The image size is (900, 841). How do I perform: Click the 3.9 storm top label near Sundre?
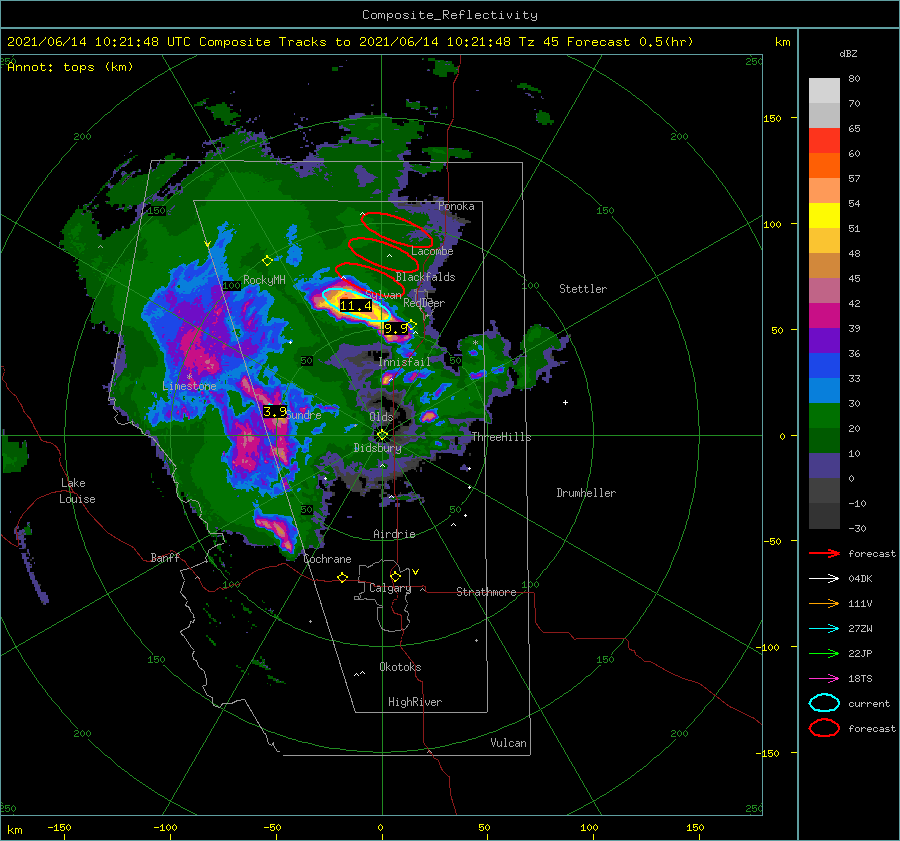point(275,412)
